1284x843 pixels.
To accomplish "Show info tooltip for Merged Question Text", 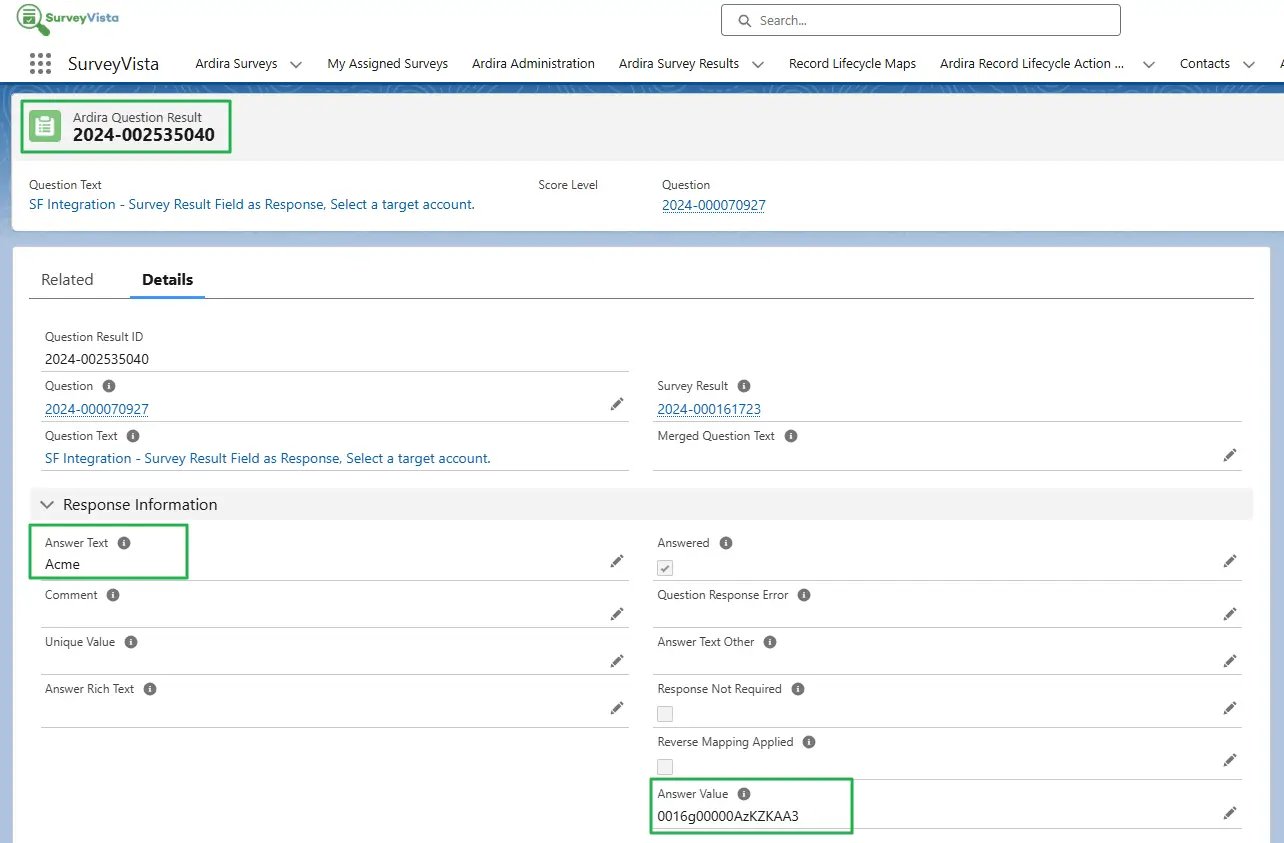I will (x=791, y=436).
